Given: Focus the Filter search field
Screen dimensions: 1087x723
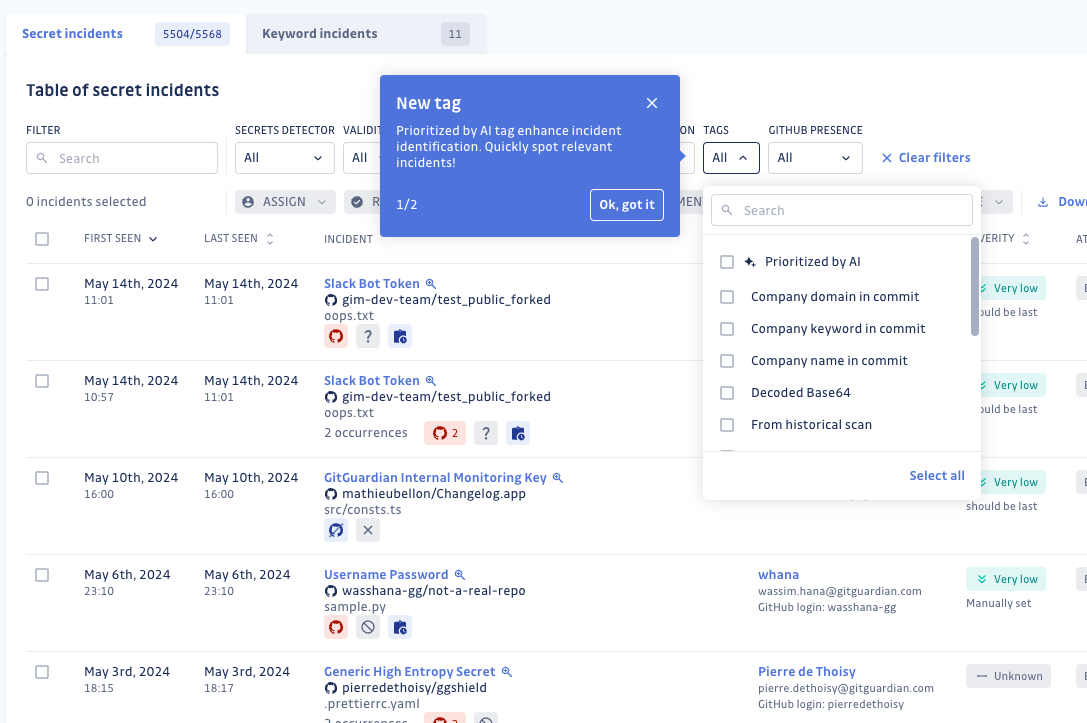Looking at the screenshot, I should tap(122, 158).
